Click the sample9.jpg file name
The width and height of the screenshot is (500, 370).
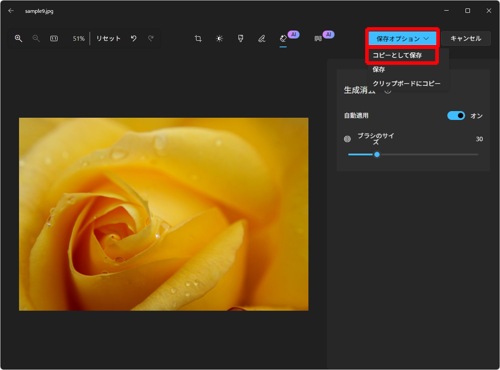39,11
